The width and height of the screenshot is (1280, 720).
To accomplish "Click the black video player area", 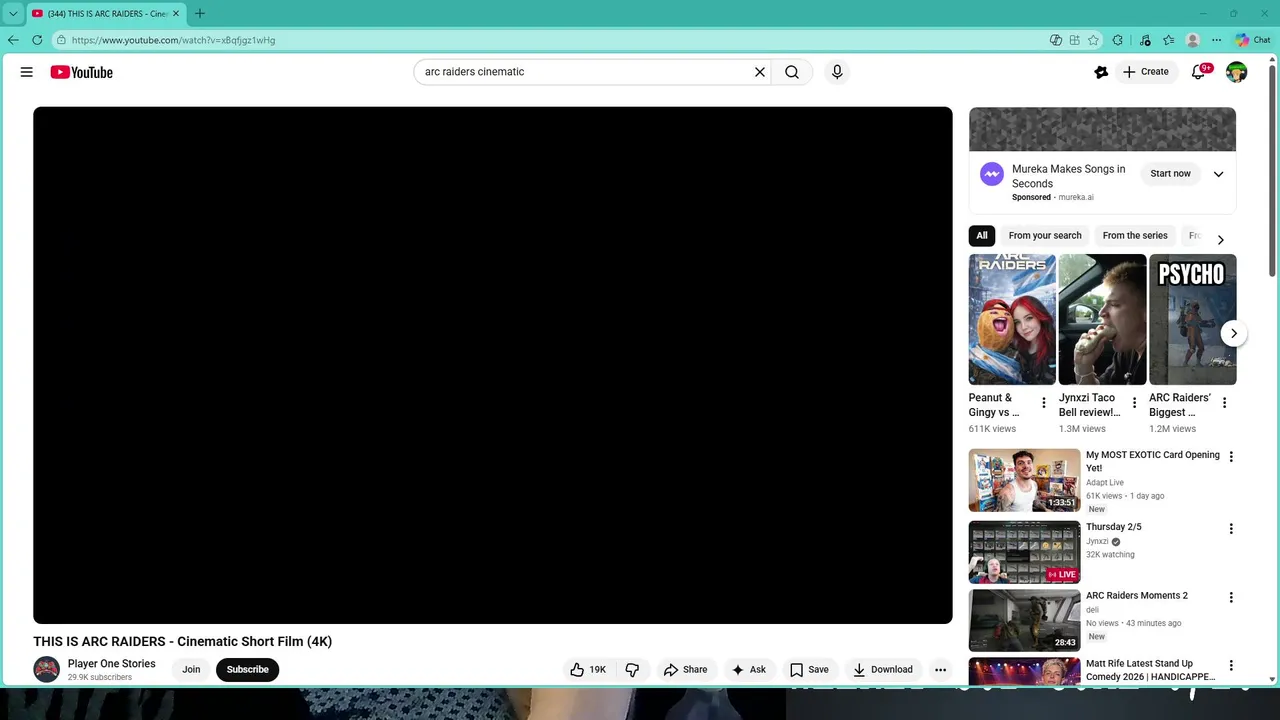I will [493, 365].
